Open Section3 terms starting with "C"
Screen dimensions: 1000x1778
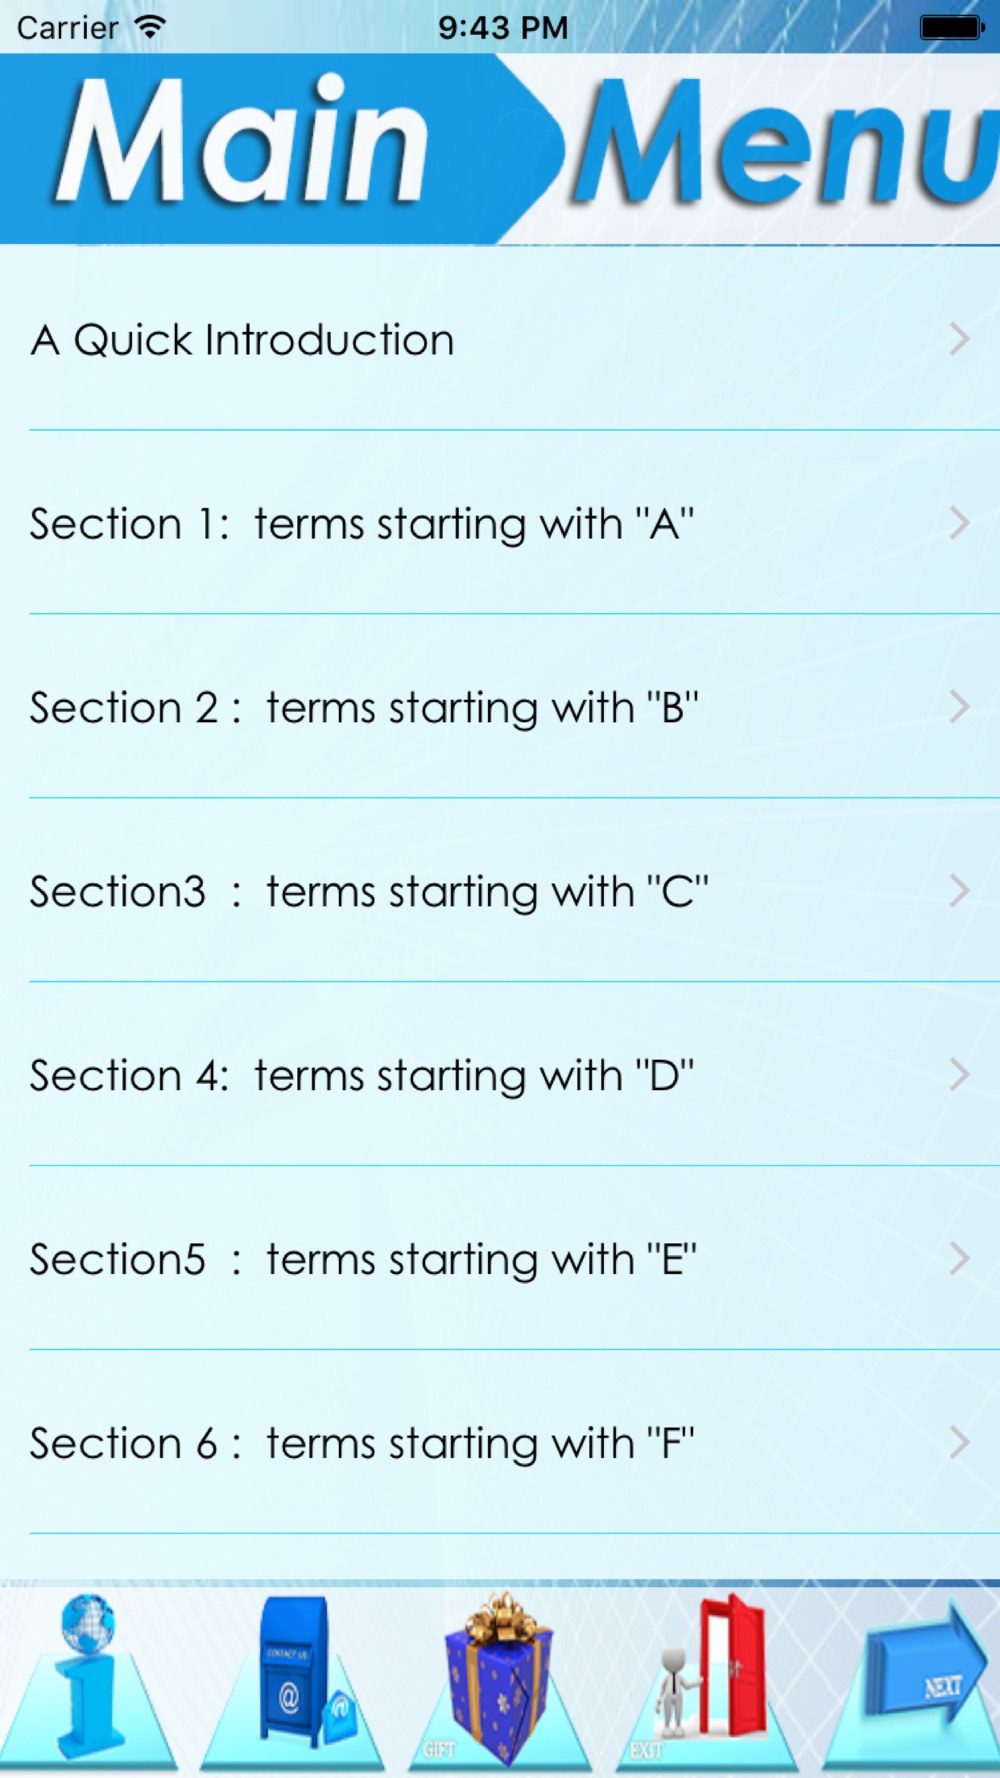point(500,891)
